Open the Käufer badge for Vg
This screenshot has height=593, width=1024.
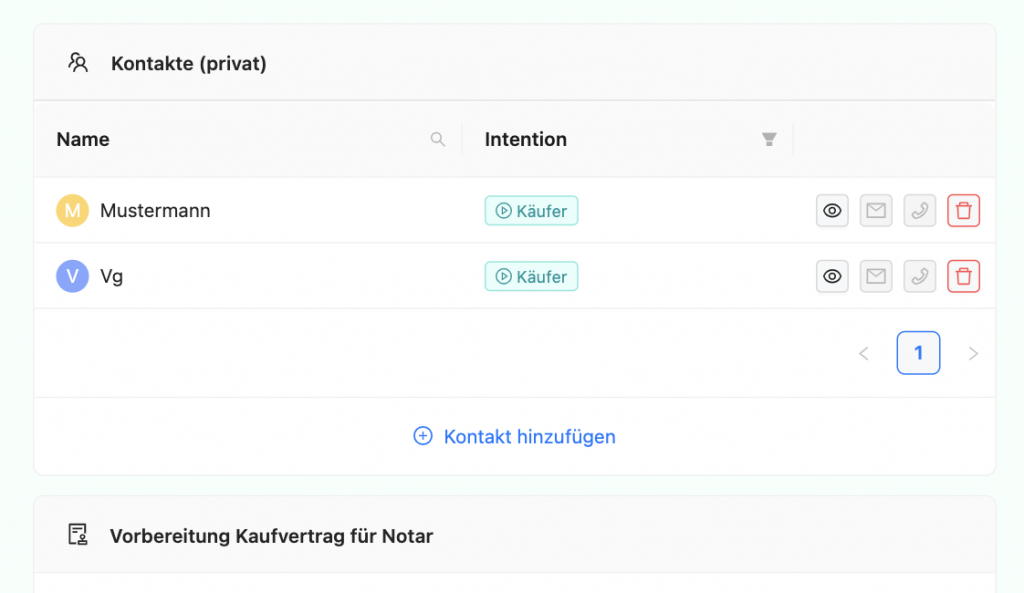[531, 276]
